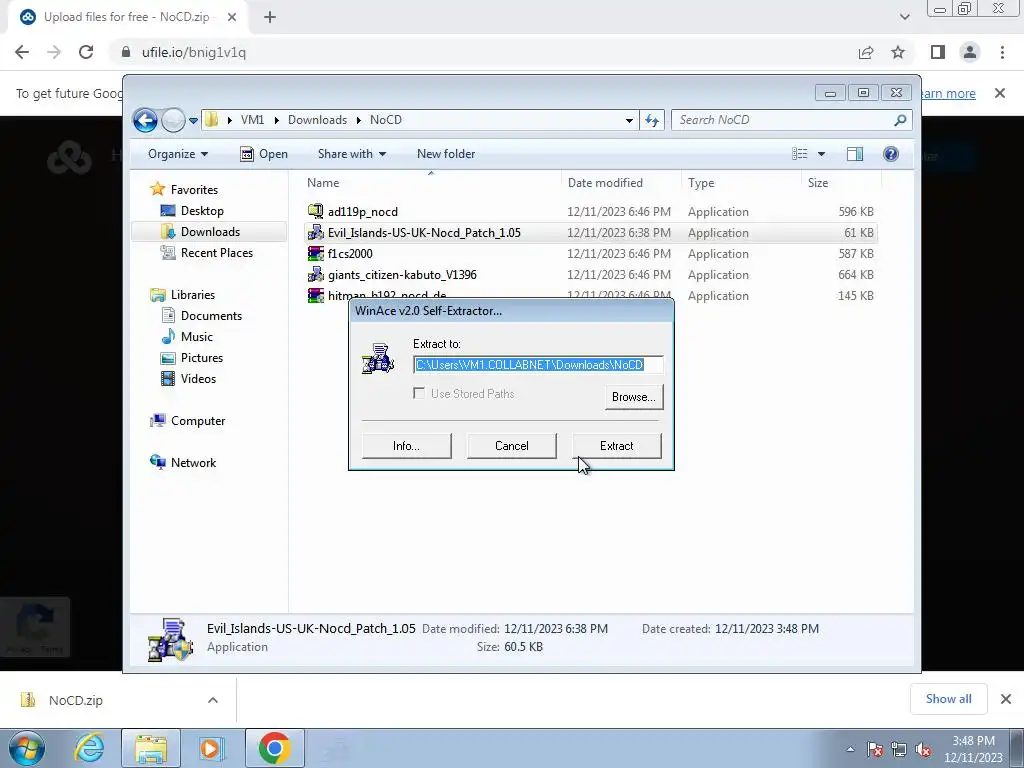Screen dimensions: 1024x768
Task: Toggle the preview pane icon
Action: click(x=855, y=154)
